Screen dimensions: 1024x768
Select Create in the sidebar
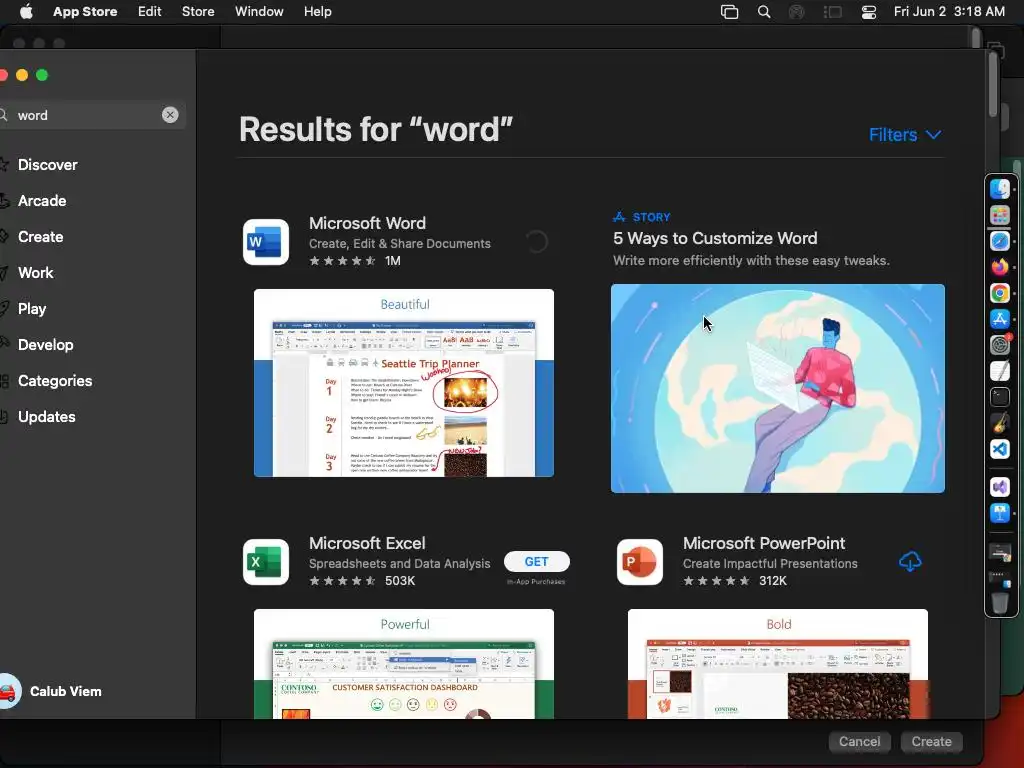tap(40, 236)
